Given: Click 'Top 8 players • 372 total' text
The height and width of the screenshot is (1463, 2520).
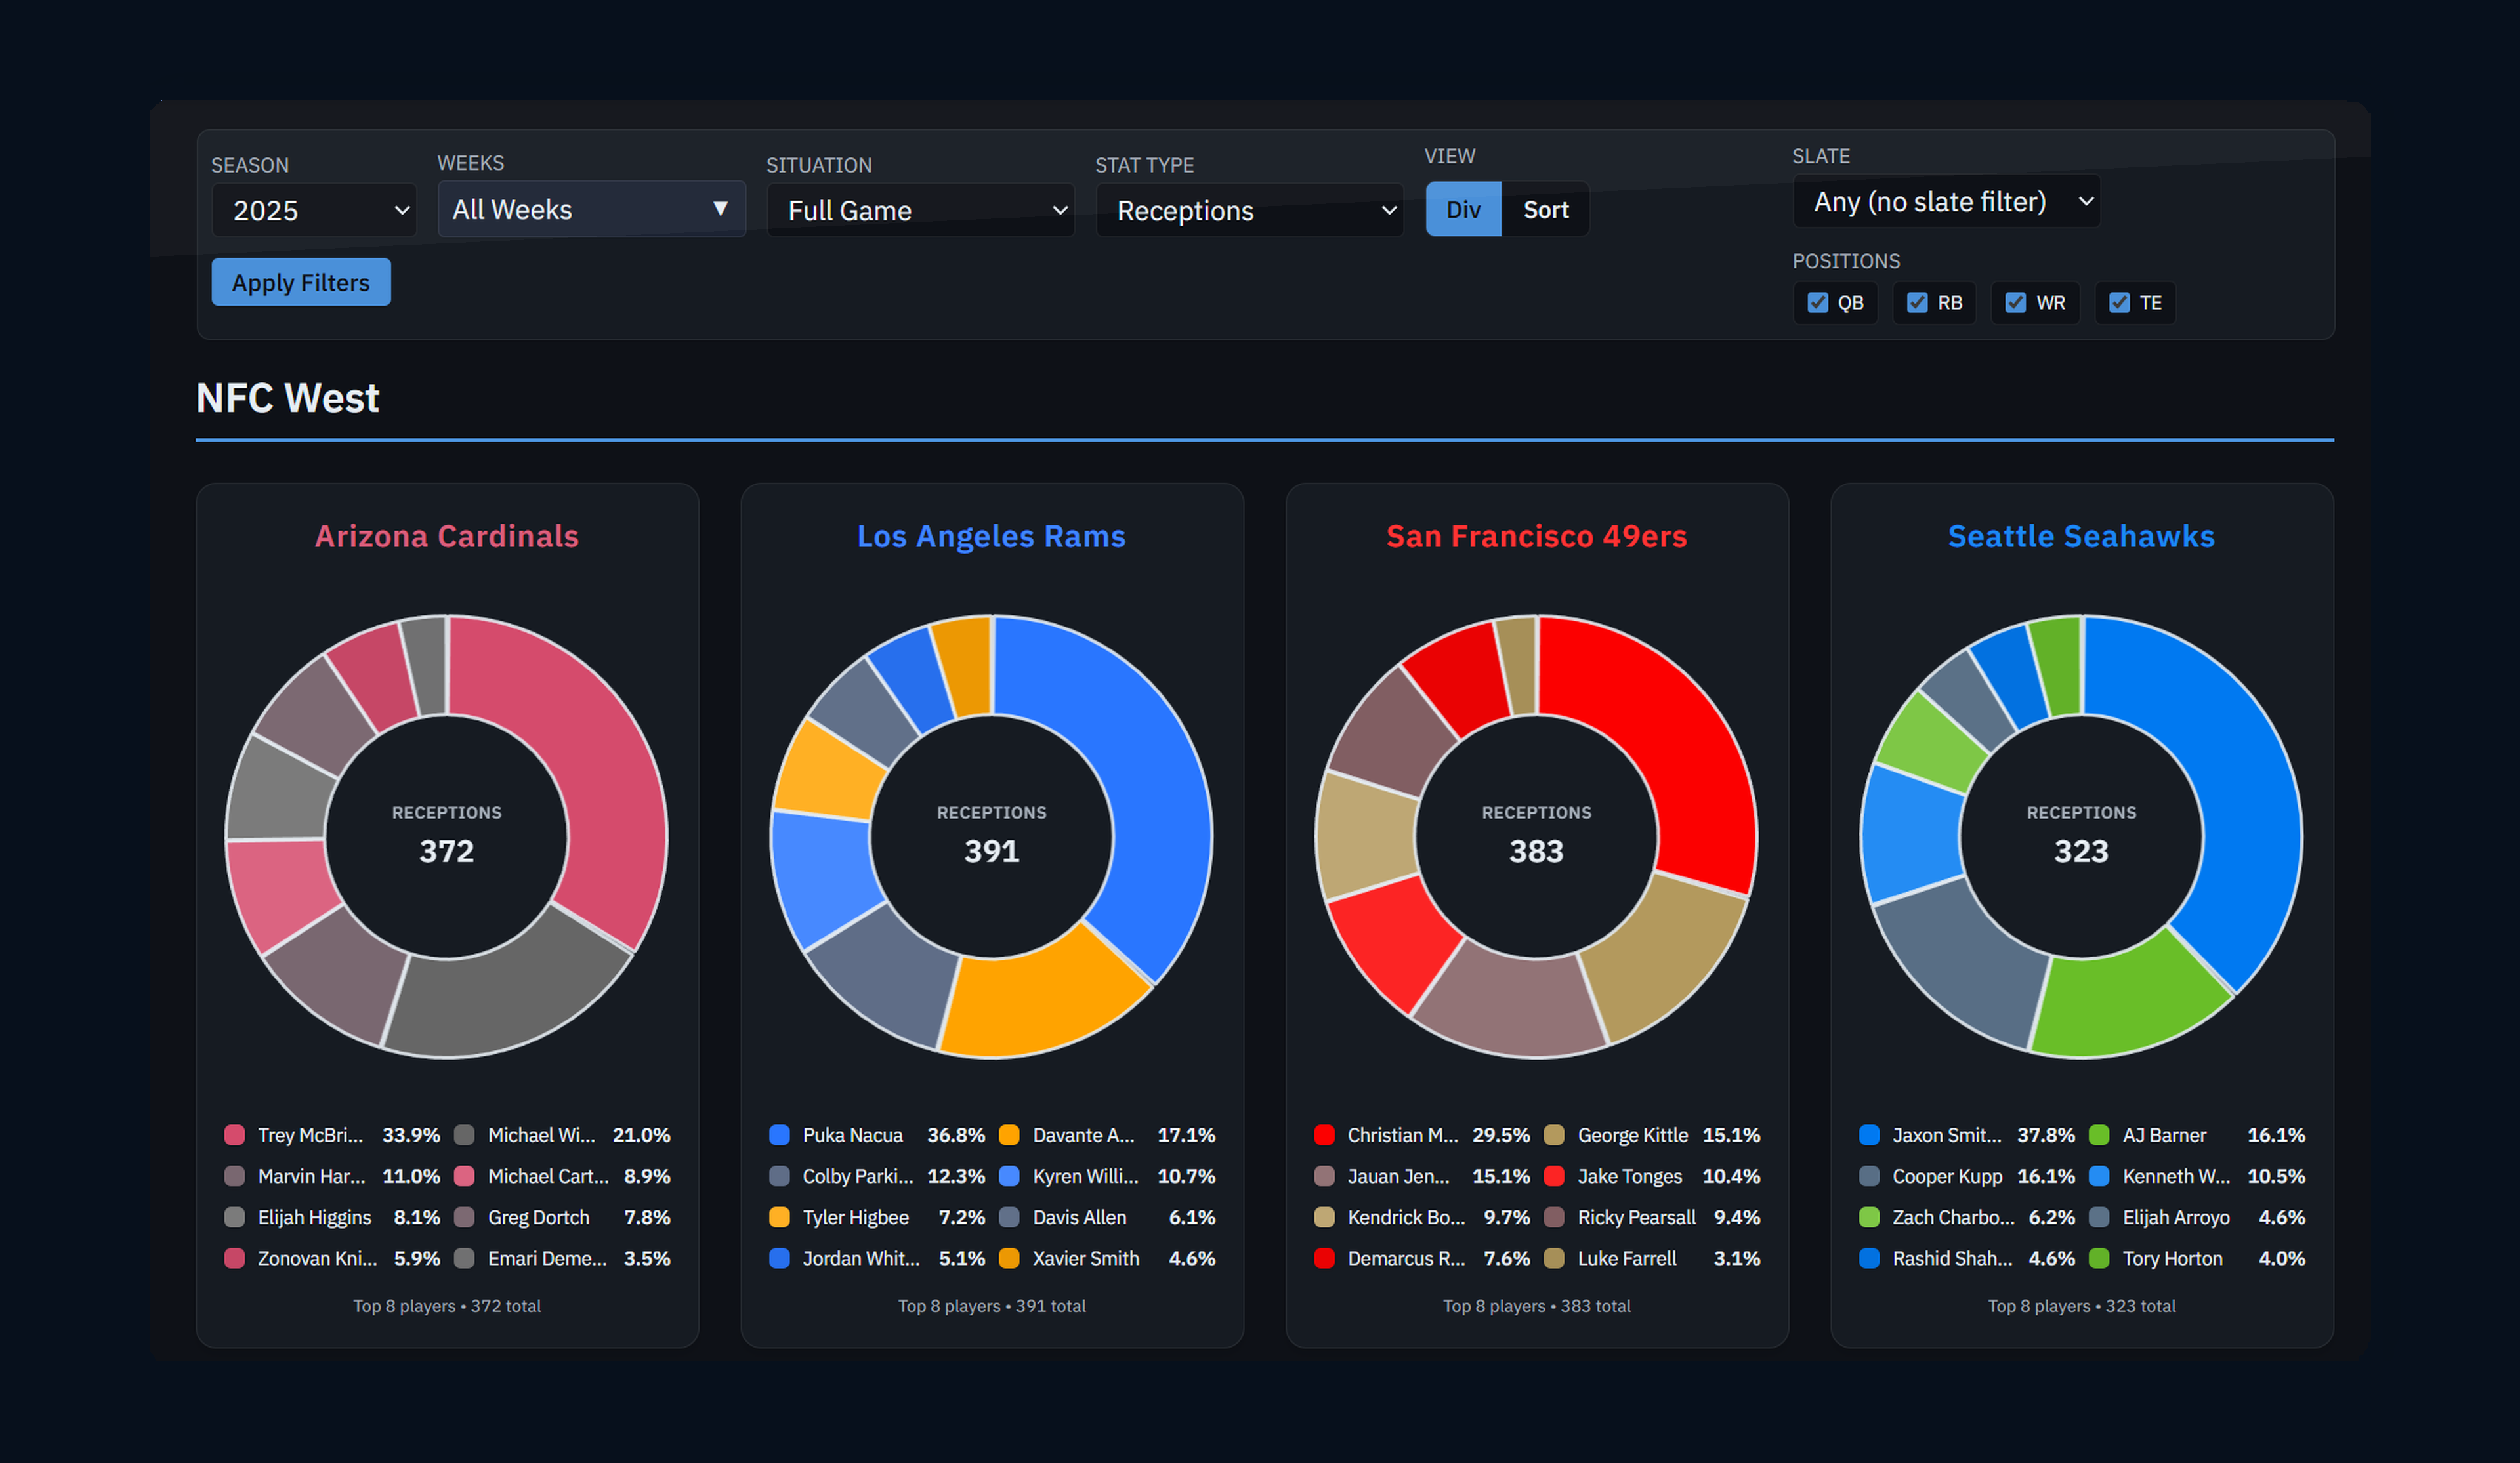Looking at the screenshot, I should 447,1306.
